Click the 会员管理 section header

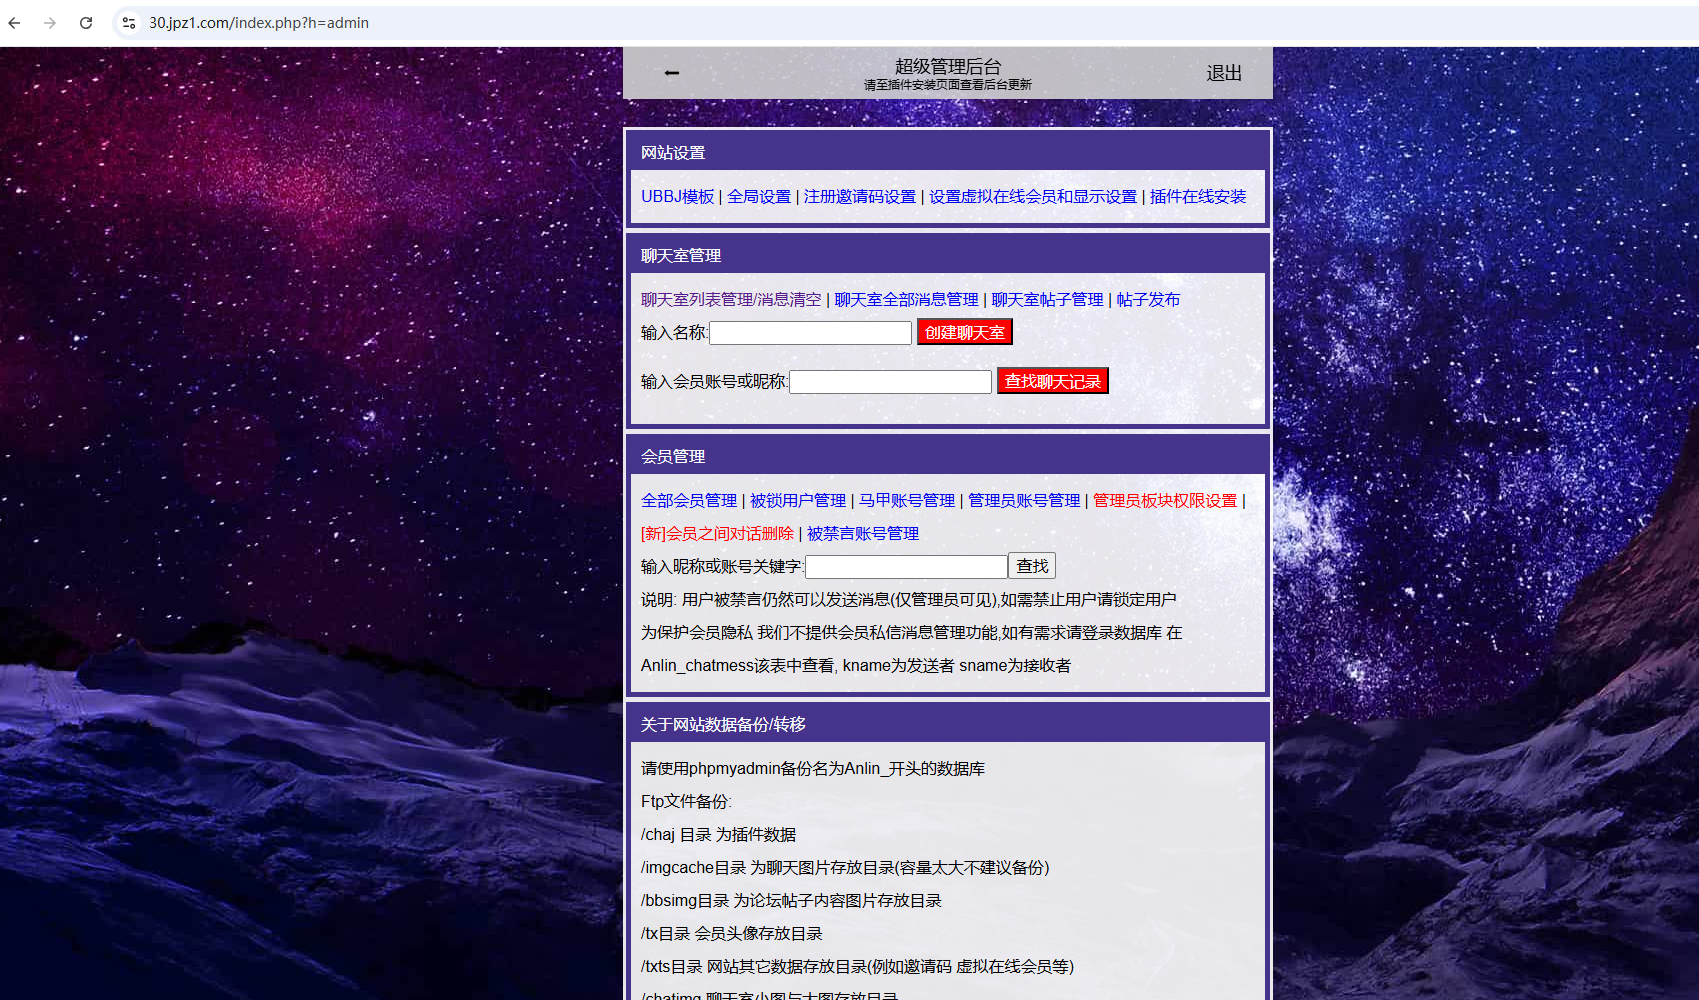tap(948, 456)
